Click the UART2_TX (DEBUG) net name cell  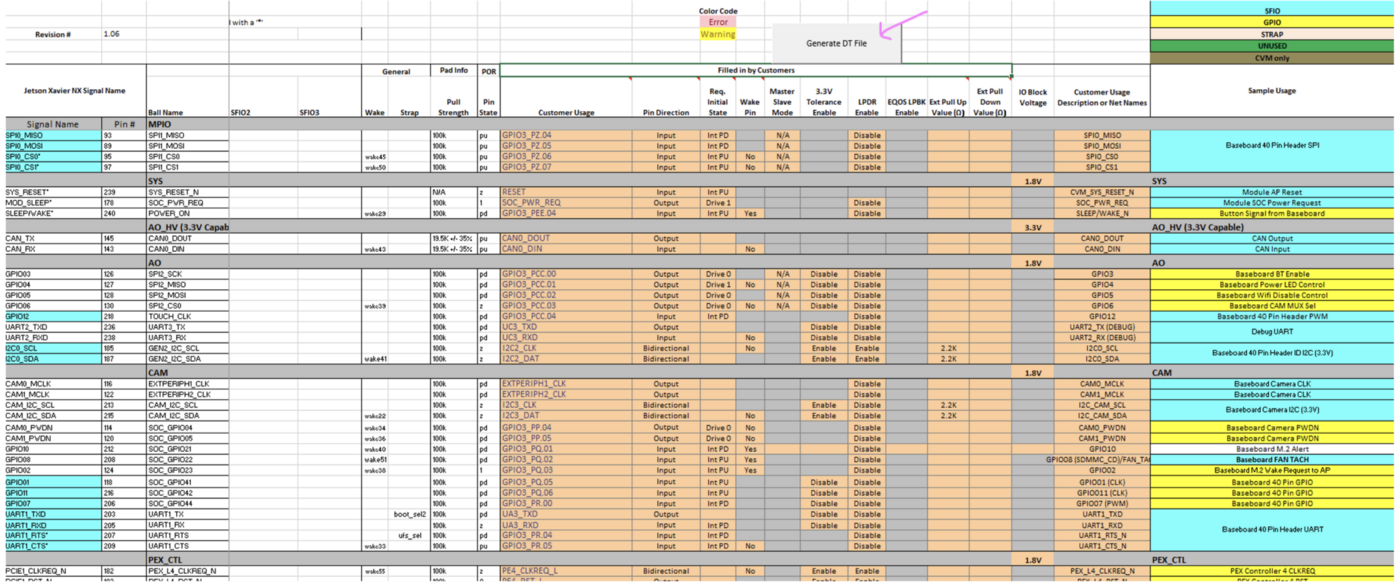pyautogui.click(x=1102, y=327)
